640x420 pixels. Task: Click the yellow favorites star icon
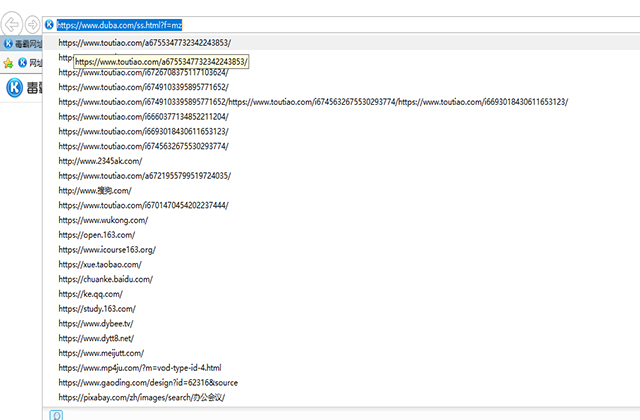[x=8, y=63]
